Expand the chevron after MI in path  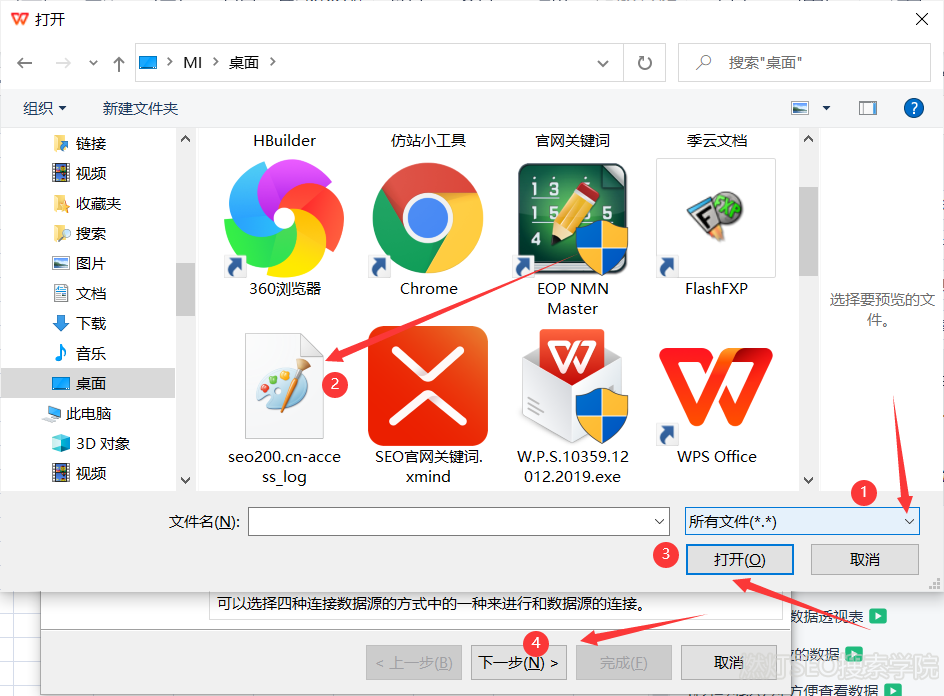coord(215,62)
